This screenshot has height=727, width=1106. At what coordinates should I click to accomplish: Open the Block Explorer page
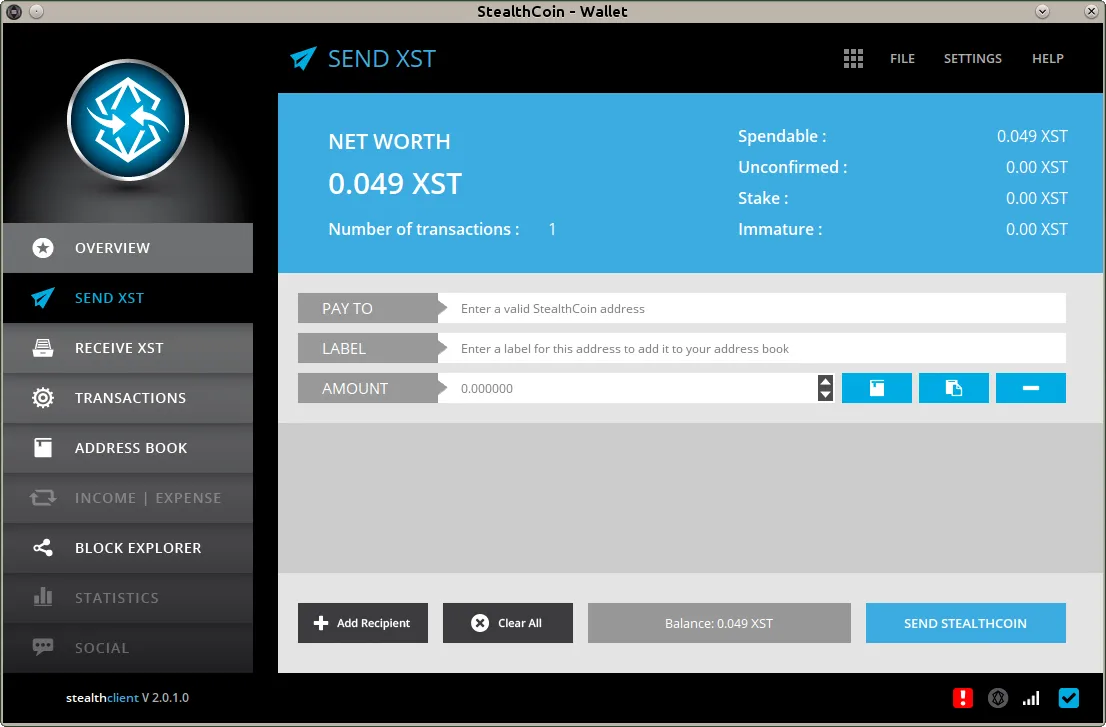128,549
